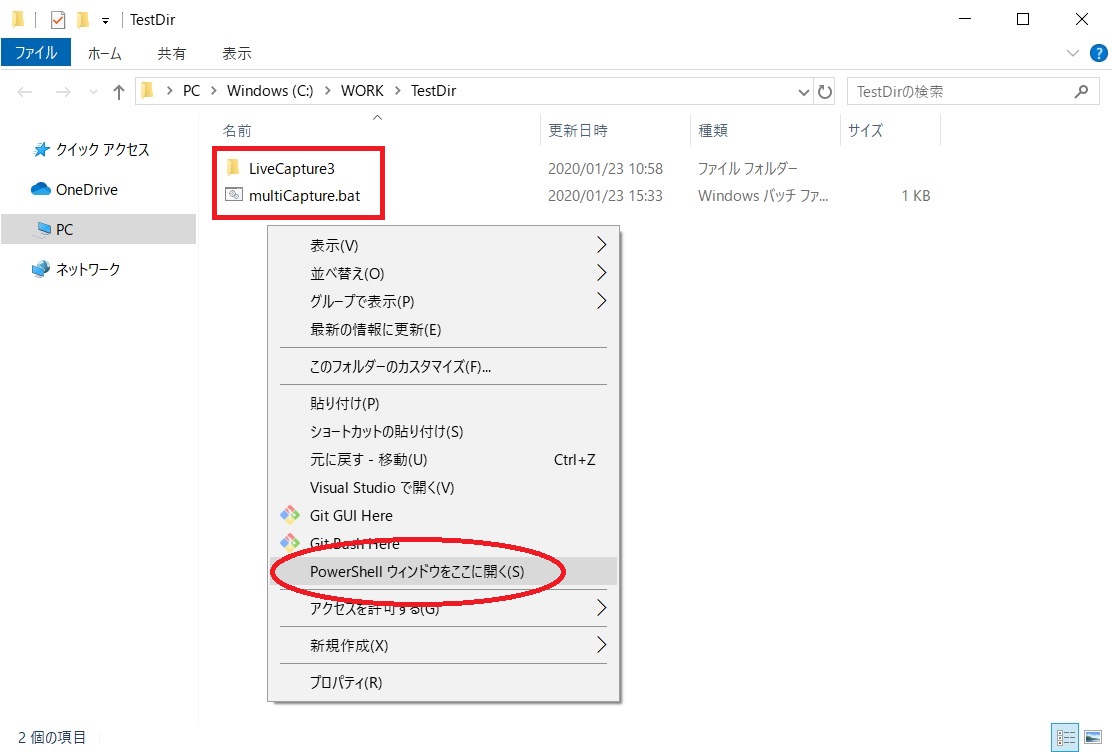The width and height of the screenshot is (1112, 752).
Task: Open the 新規作成(X) submenu
Action: click(443, 646)
